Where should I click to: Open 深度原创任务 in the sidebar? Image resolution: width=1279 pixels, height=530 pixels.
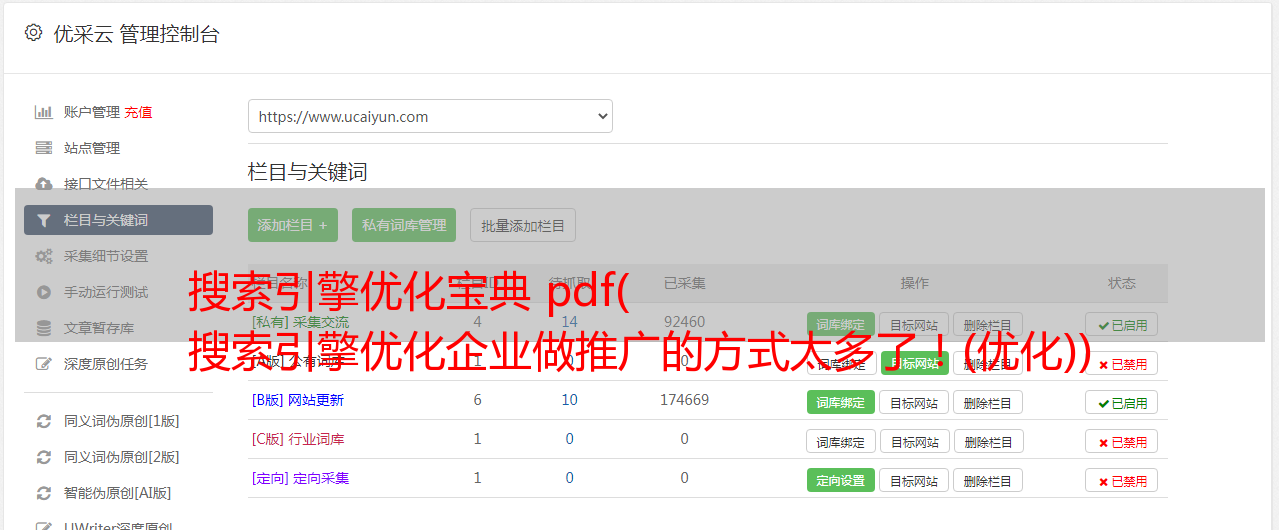pyautogui.click(x=105, y=364)
